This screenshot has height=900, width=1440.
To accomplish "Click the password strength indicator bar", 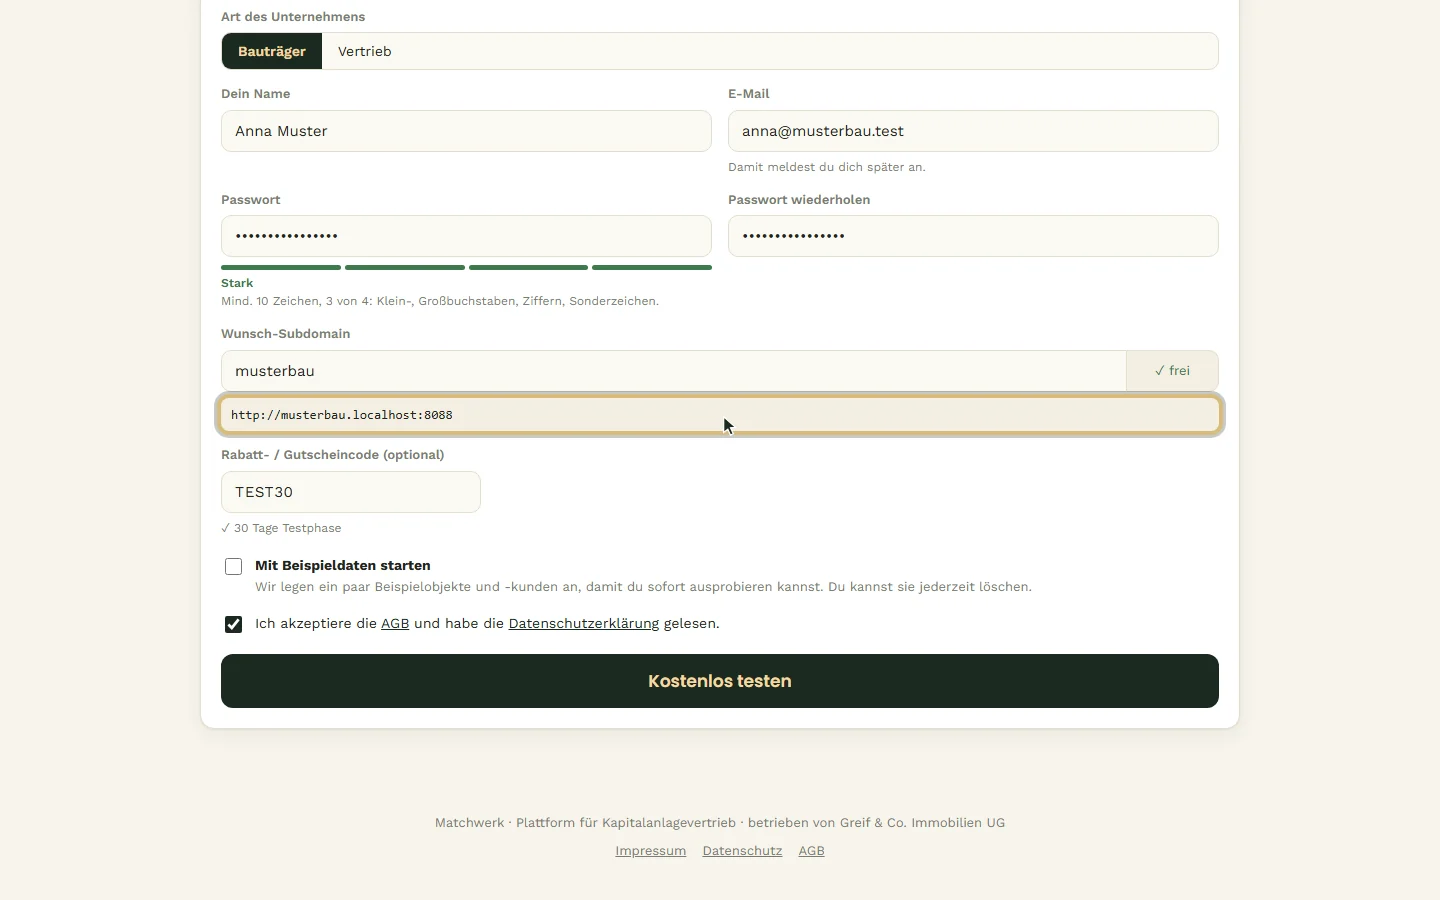I will coord(466,267).
